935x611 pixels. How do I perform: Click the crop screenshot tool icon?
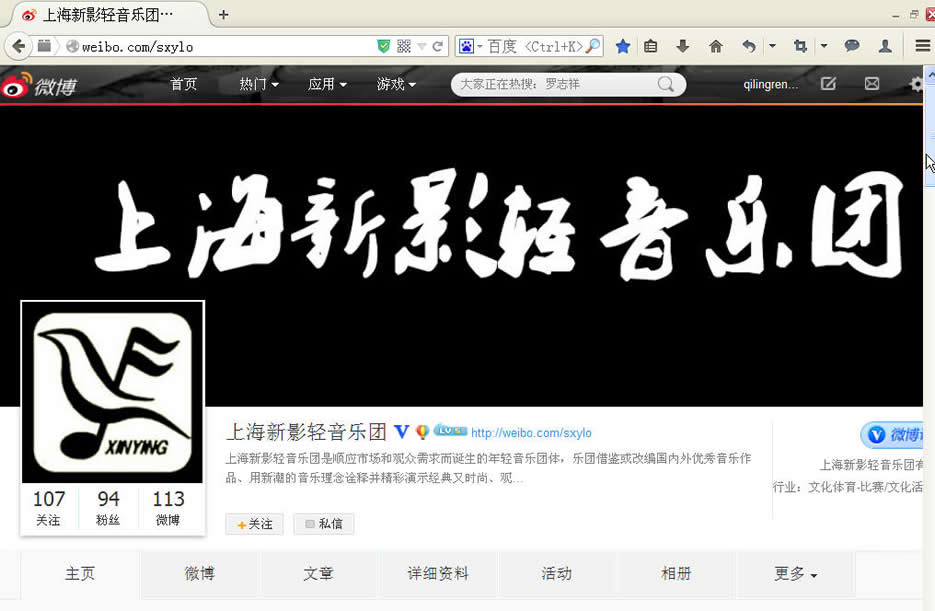800,46
